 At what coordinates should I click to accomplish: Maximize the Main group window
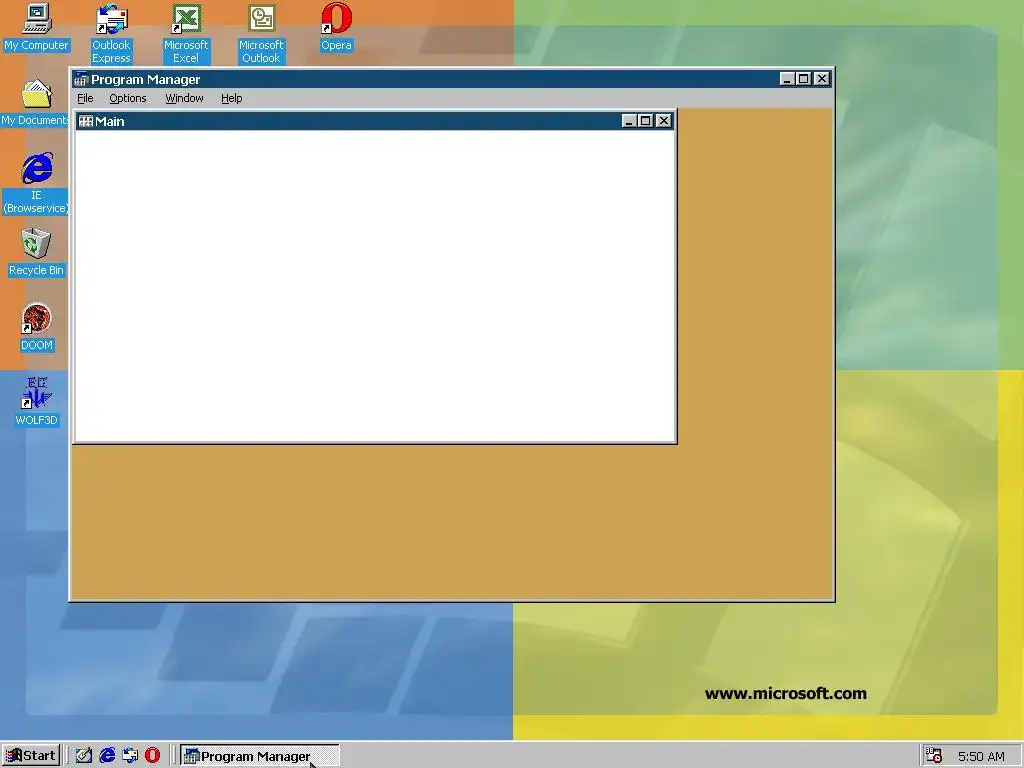click(x=645, y=121)
